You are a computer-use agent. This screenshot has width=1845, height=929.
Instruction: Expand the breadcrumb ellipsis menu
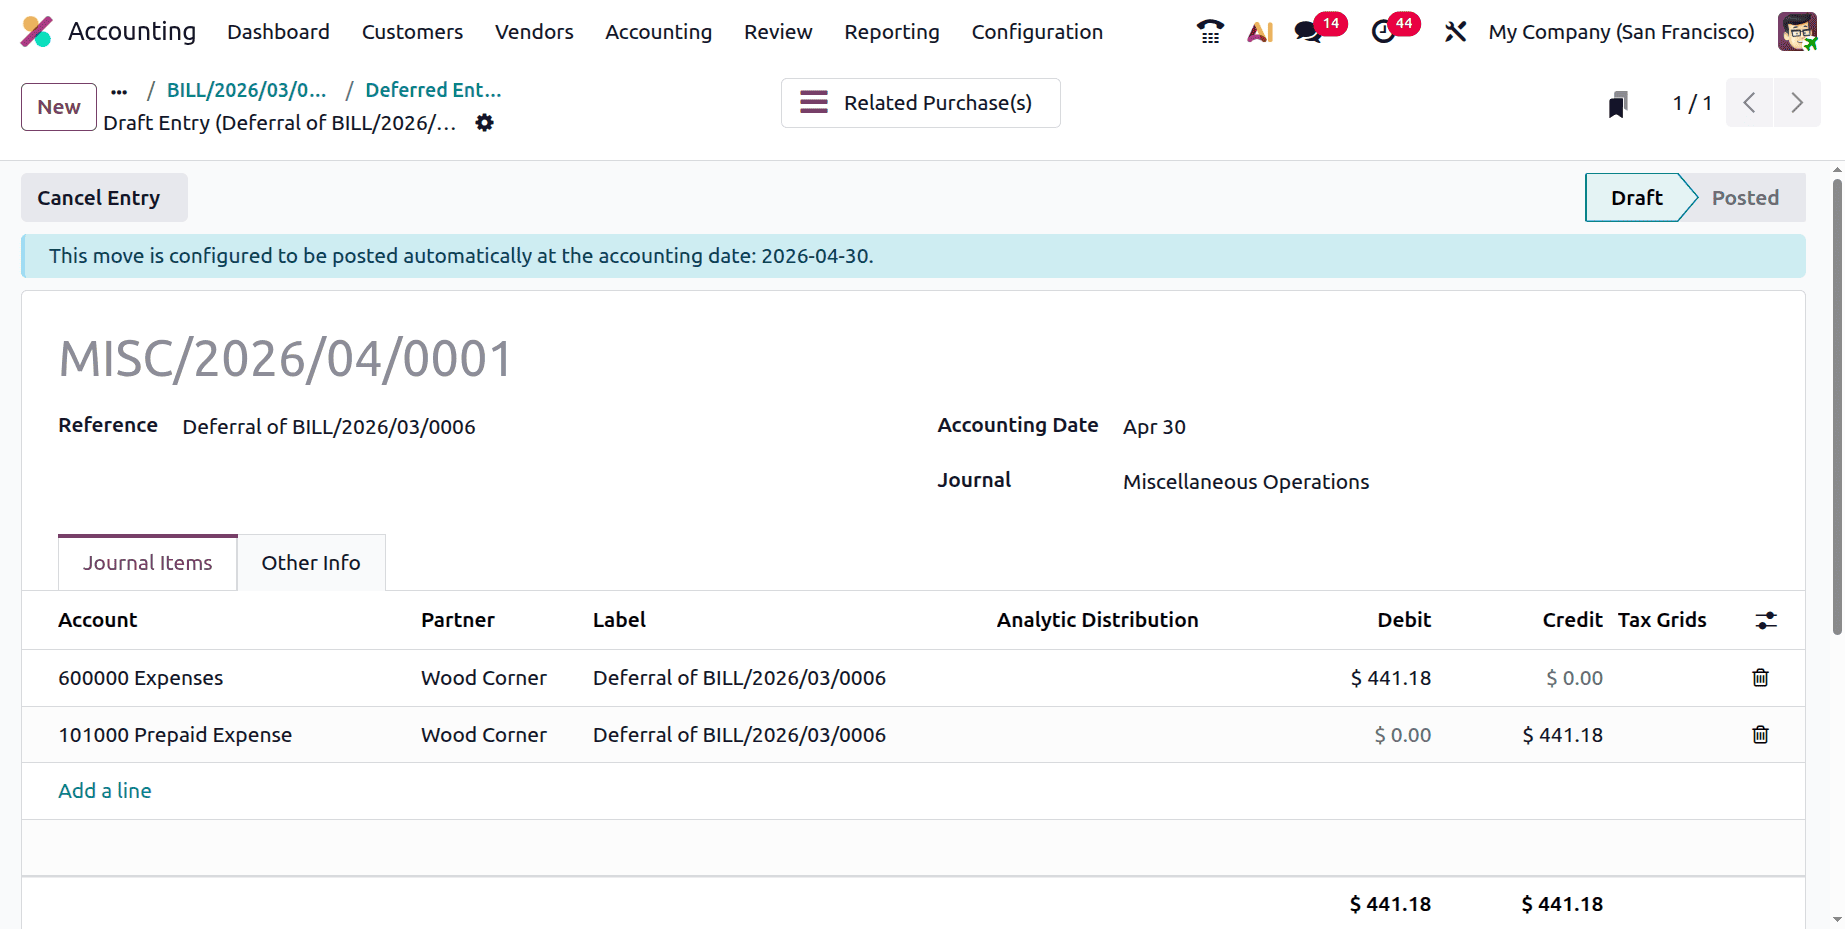click(x=119, y=91)
